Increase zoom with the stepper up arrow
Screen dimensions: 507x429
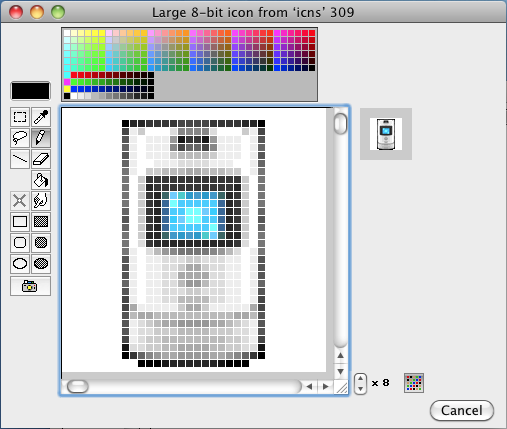(x=360, y=378)
